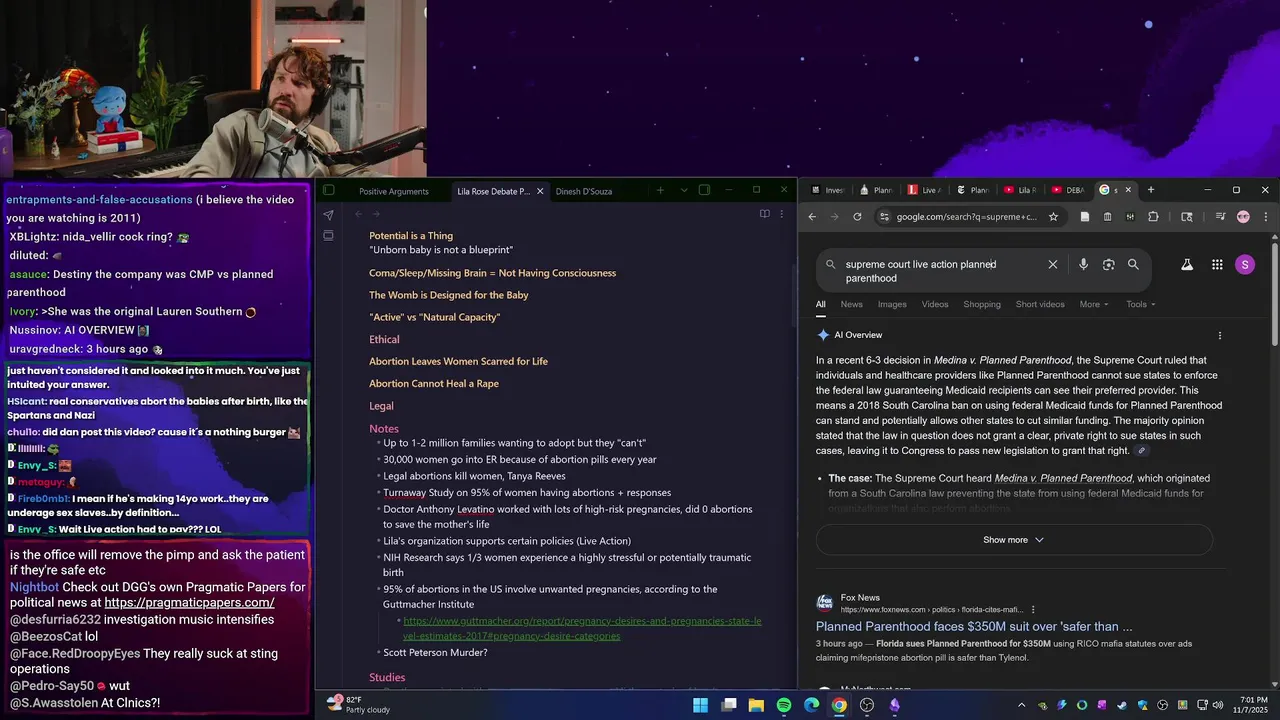Bookmark this page with star icon
The height and width of the screenshot is (720, 1280).
[1053, 216]
